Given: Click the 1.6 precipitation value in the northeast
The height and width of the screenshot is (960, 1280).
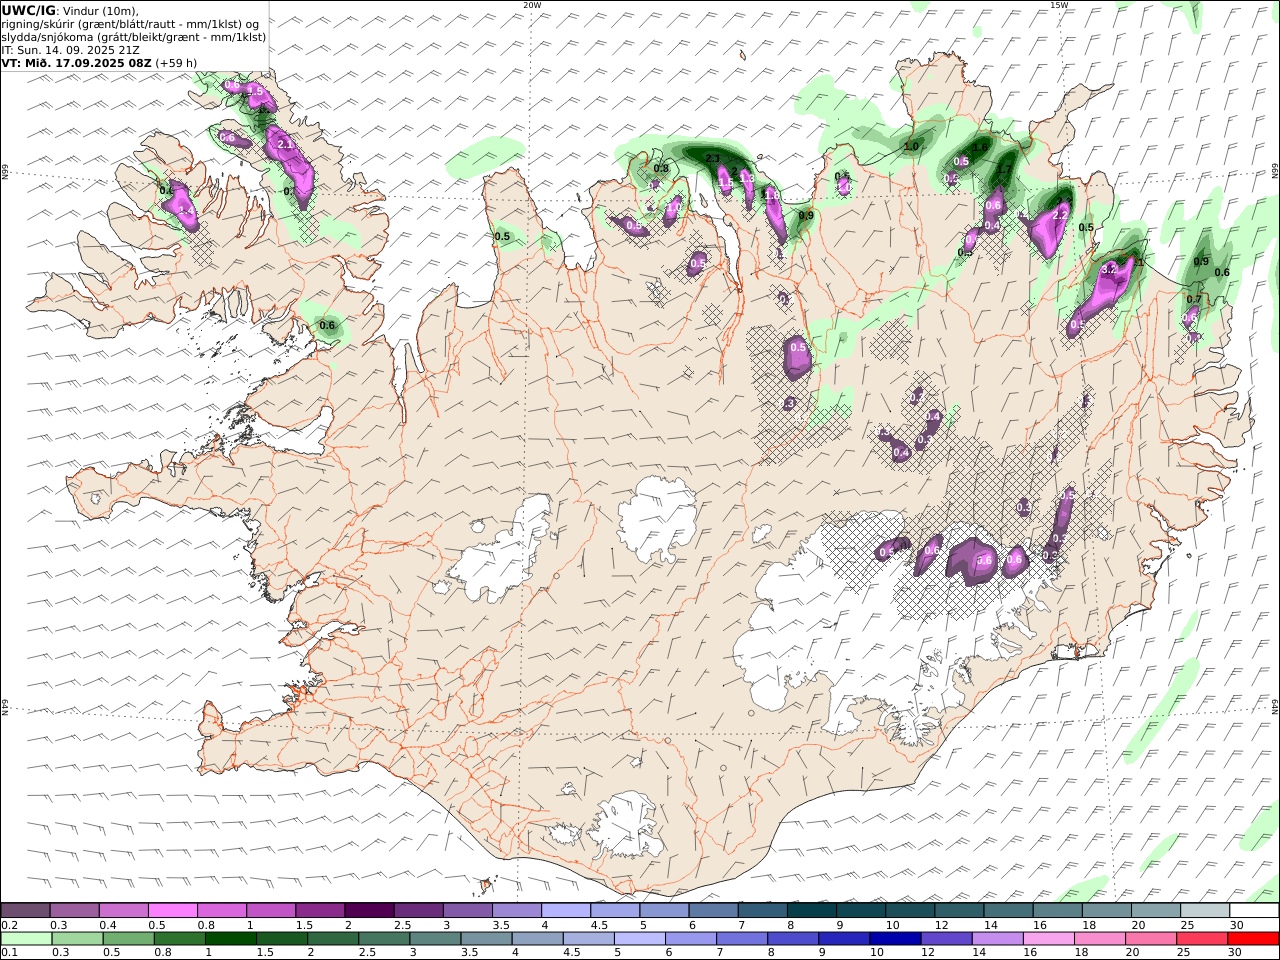Looking at the screenshot, I should (x=980, y=147).
